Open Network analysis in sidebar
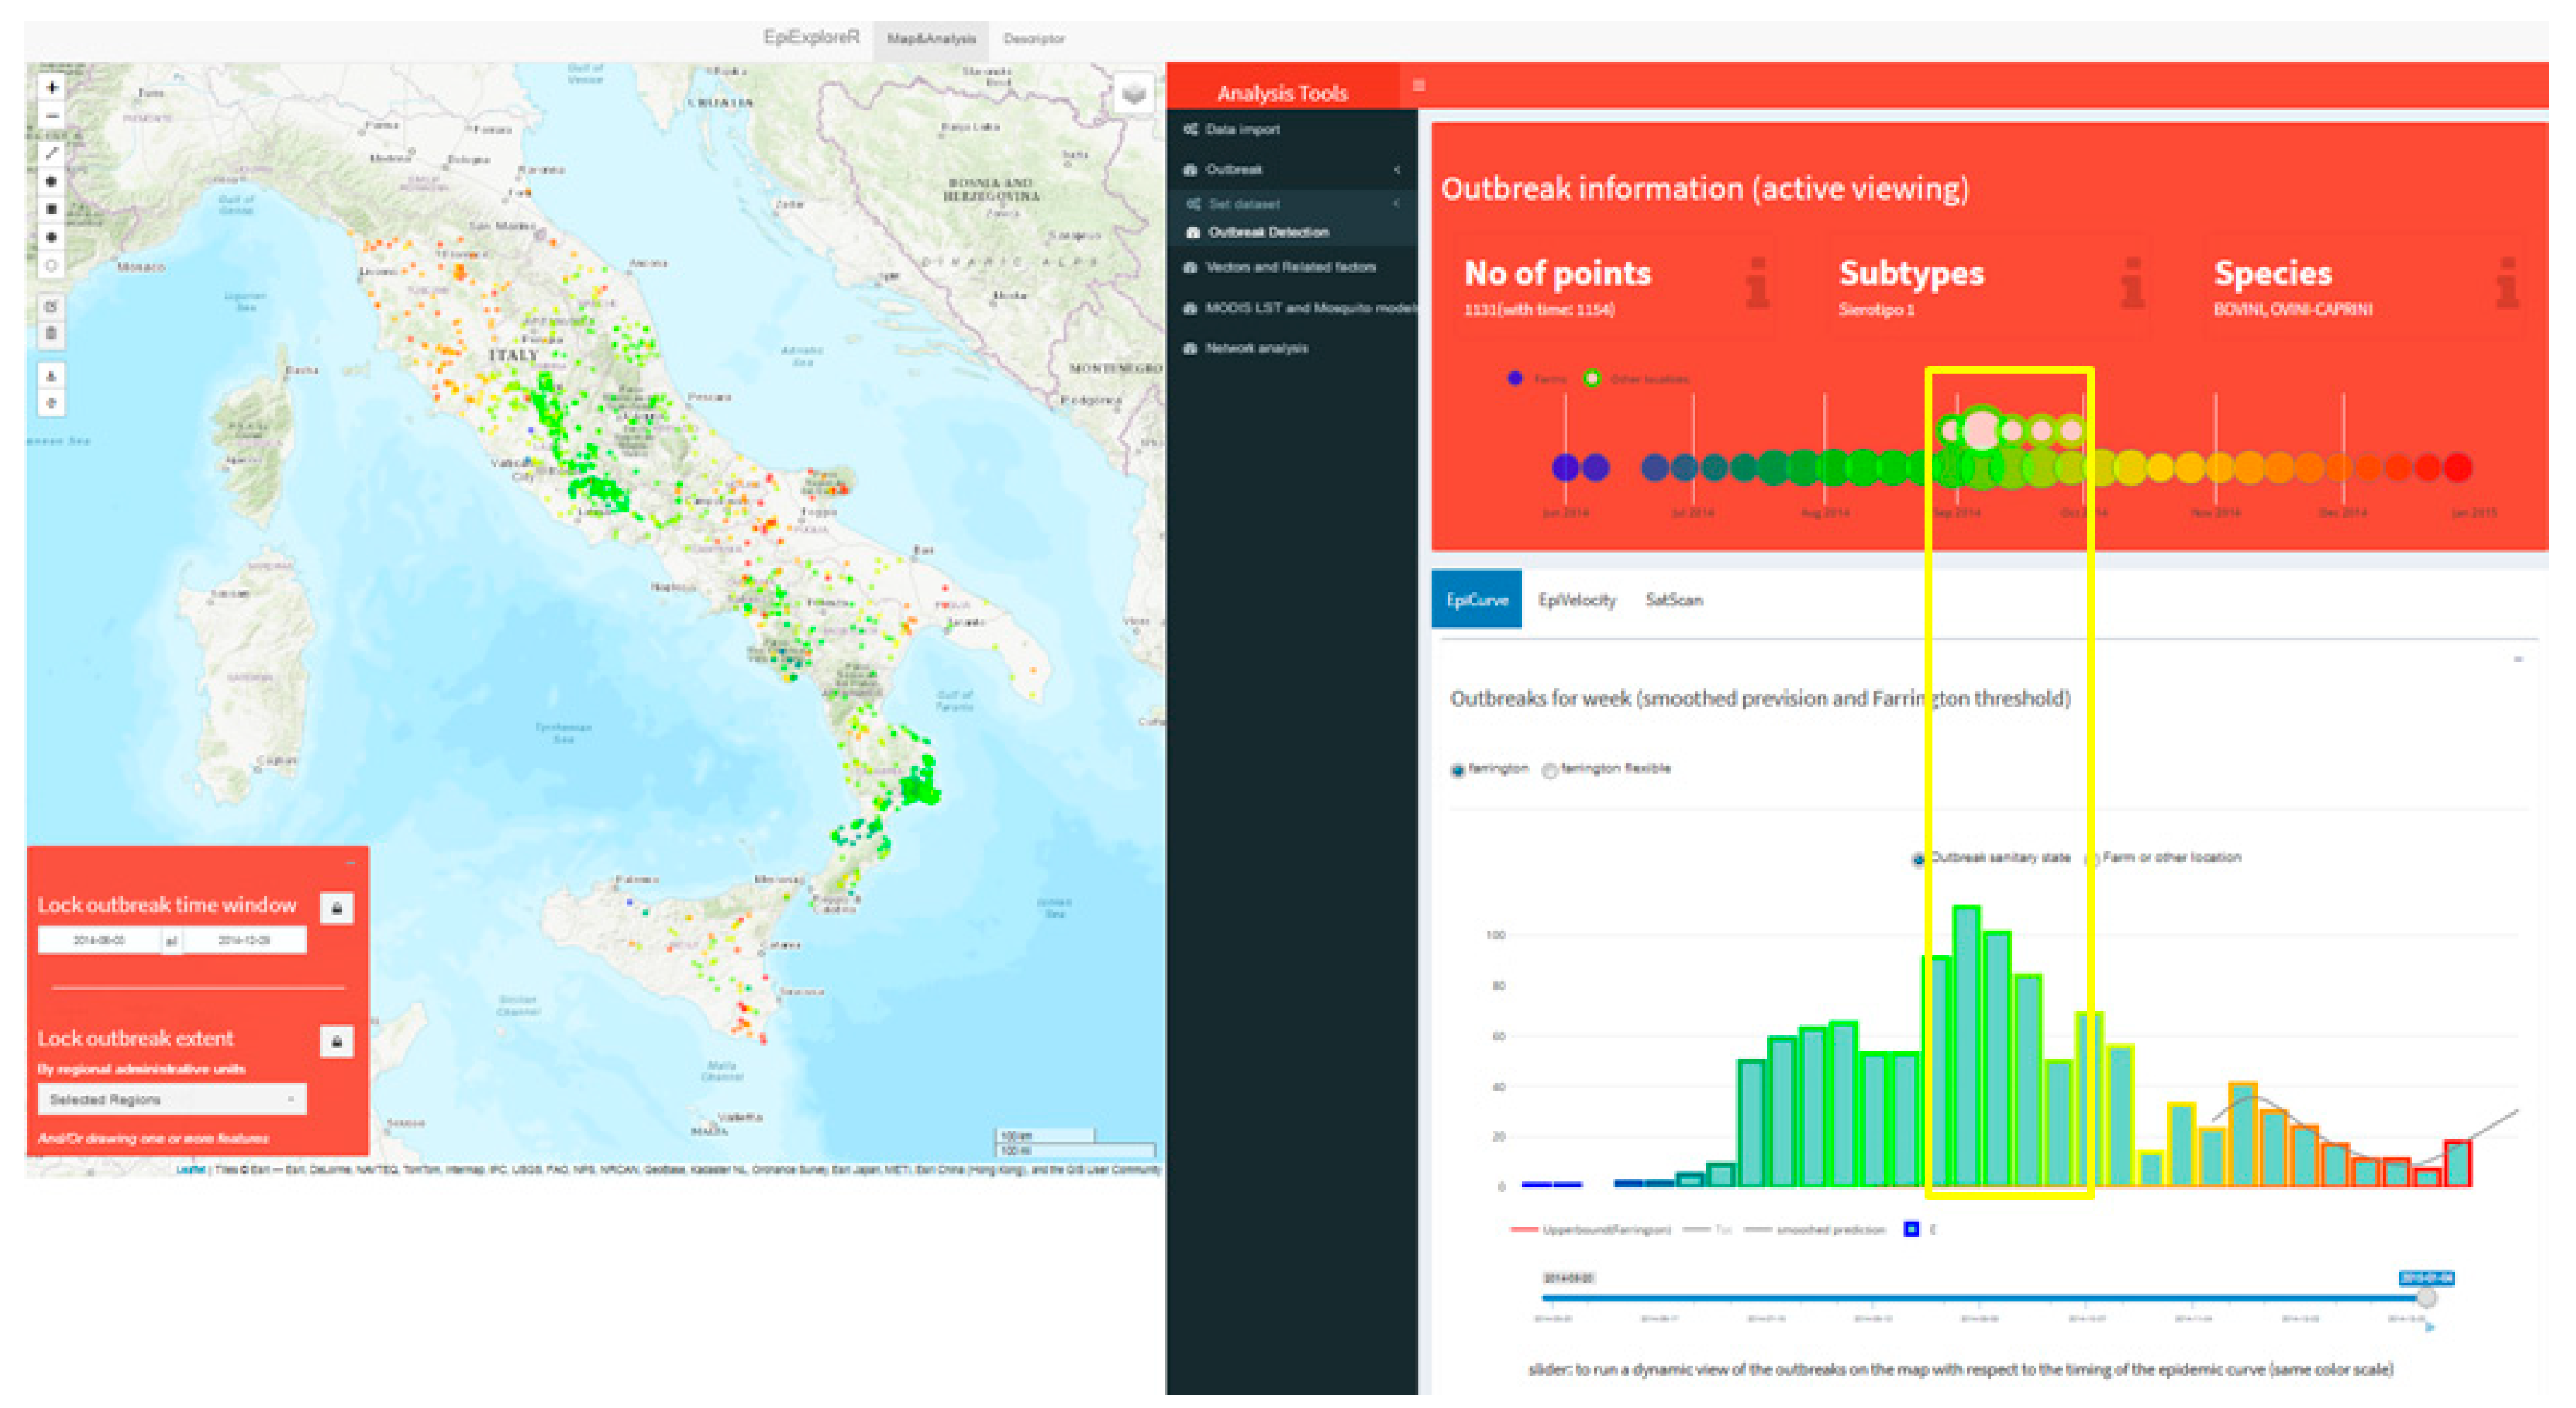This screenshot has width=2576, height=1408. tap(1256, 348)
